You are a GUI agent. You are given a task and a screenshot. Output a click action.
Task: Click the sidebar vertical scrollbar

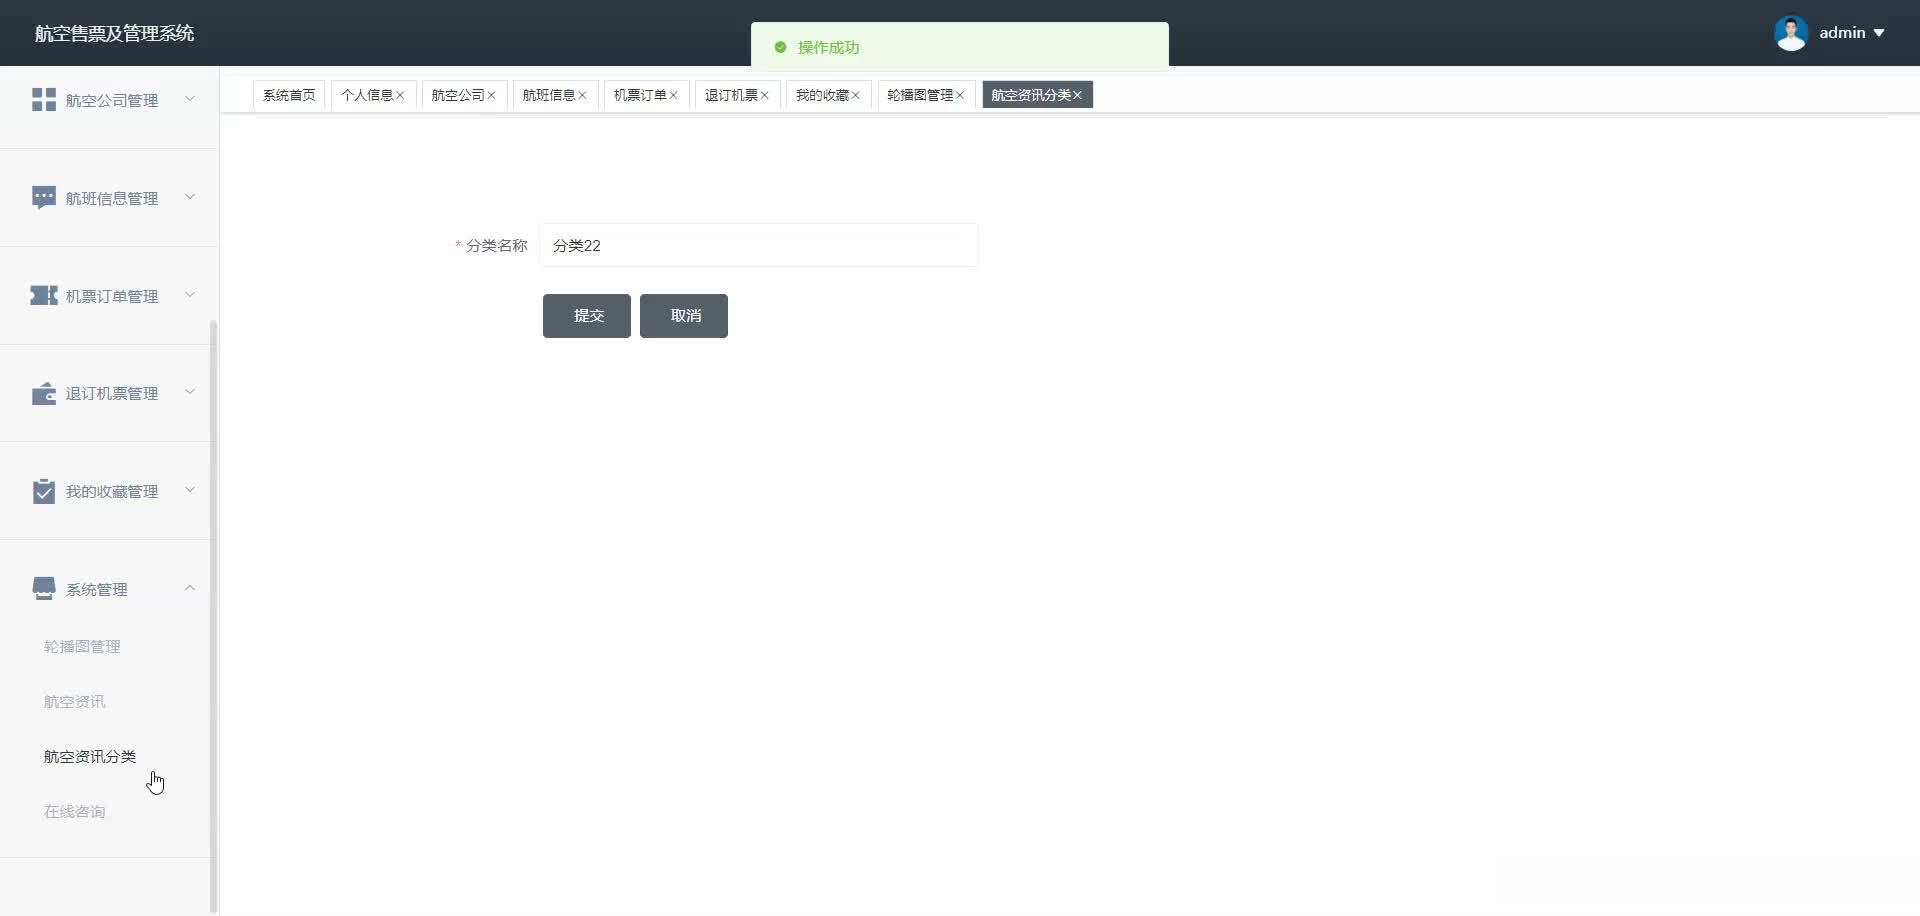coord(213,616)
